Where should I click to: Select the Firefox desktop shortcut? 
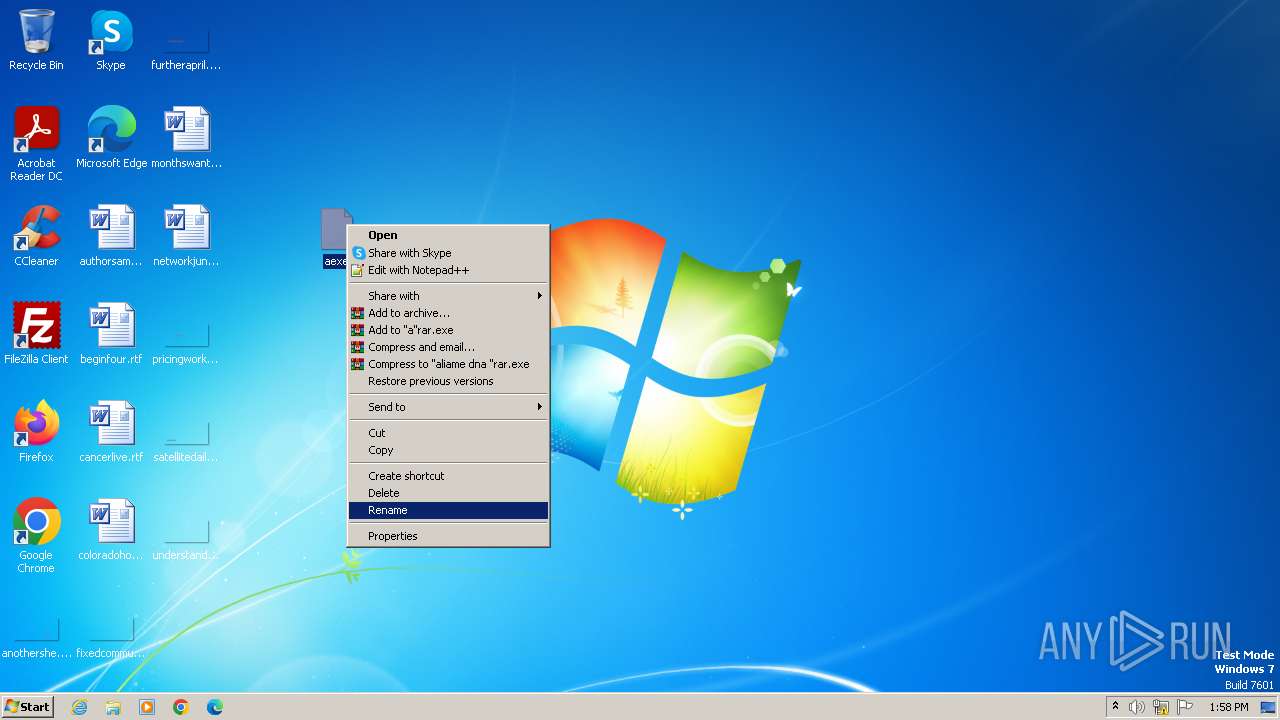coord(36,432)
